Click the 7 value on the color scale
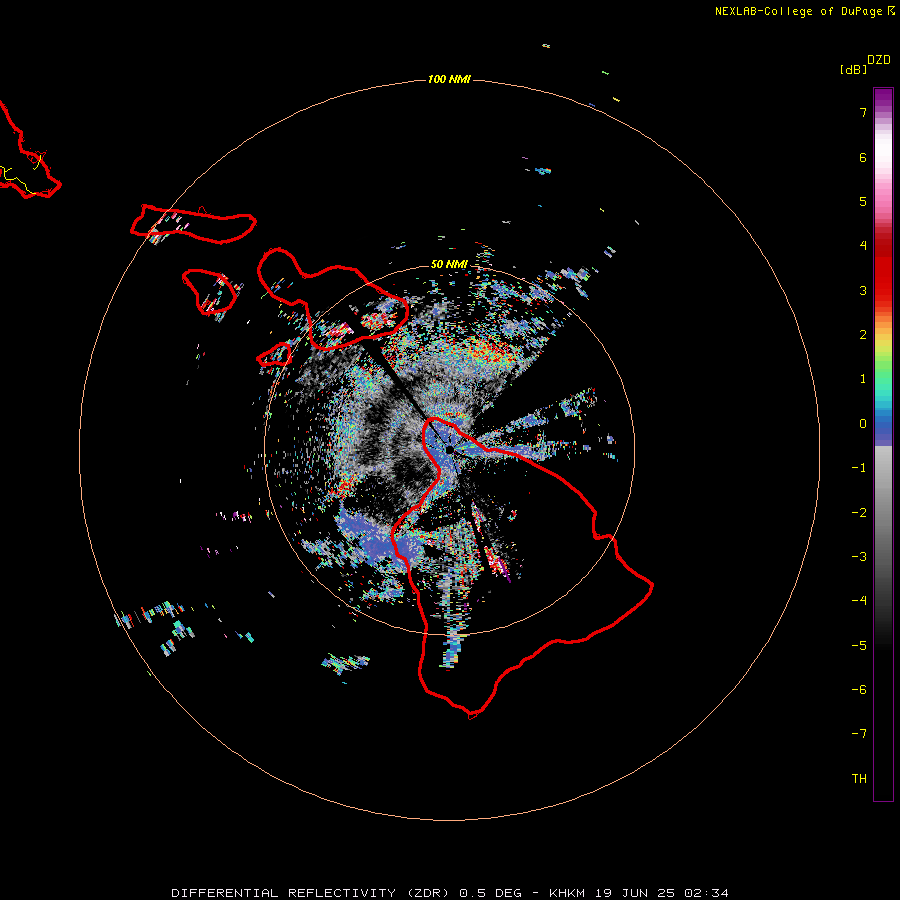Viewport: 900px width, 900px height. 863,112
